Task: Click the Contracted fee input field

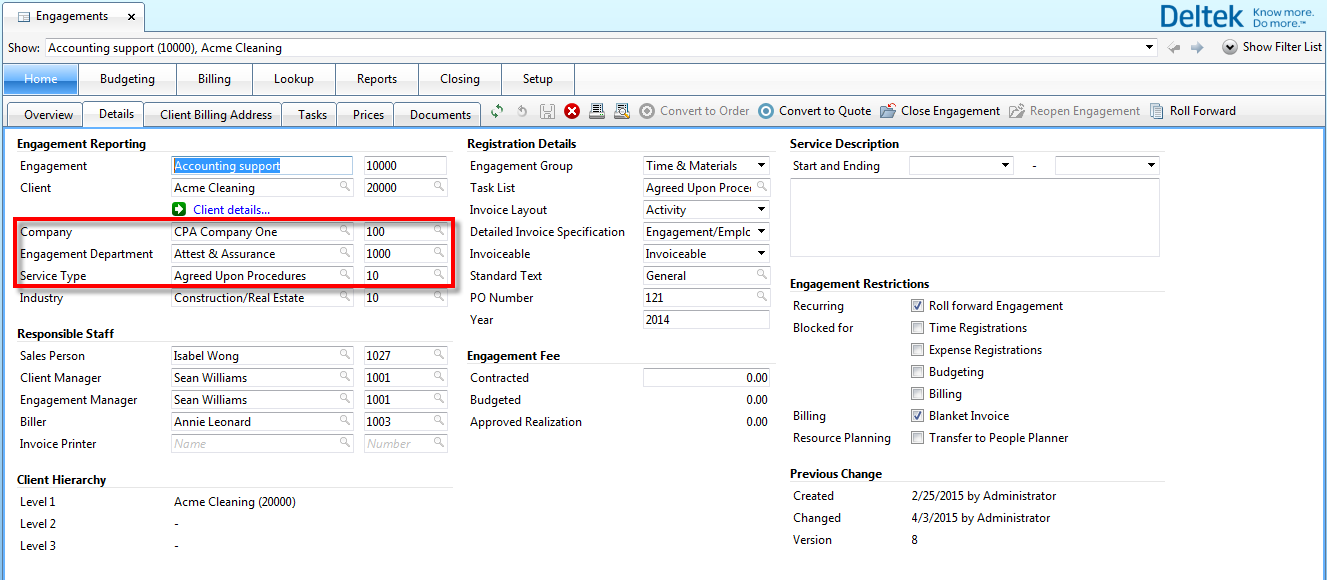Action: tap(706, 378)
